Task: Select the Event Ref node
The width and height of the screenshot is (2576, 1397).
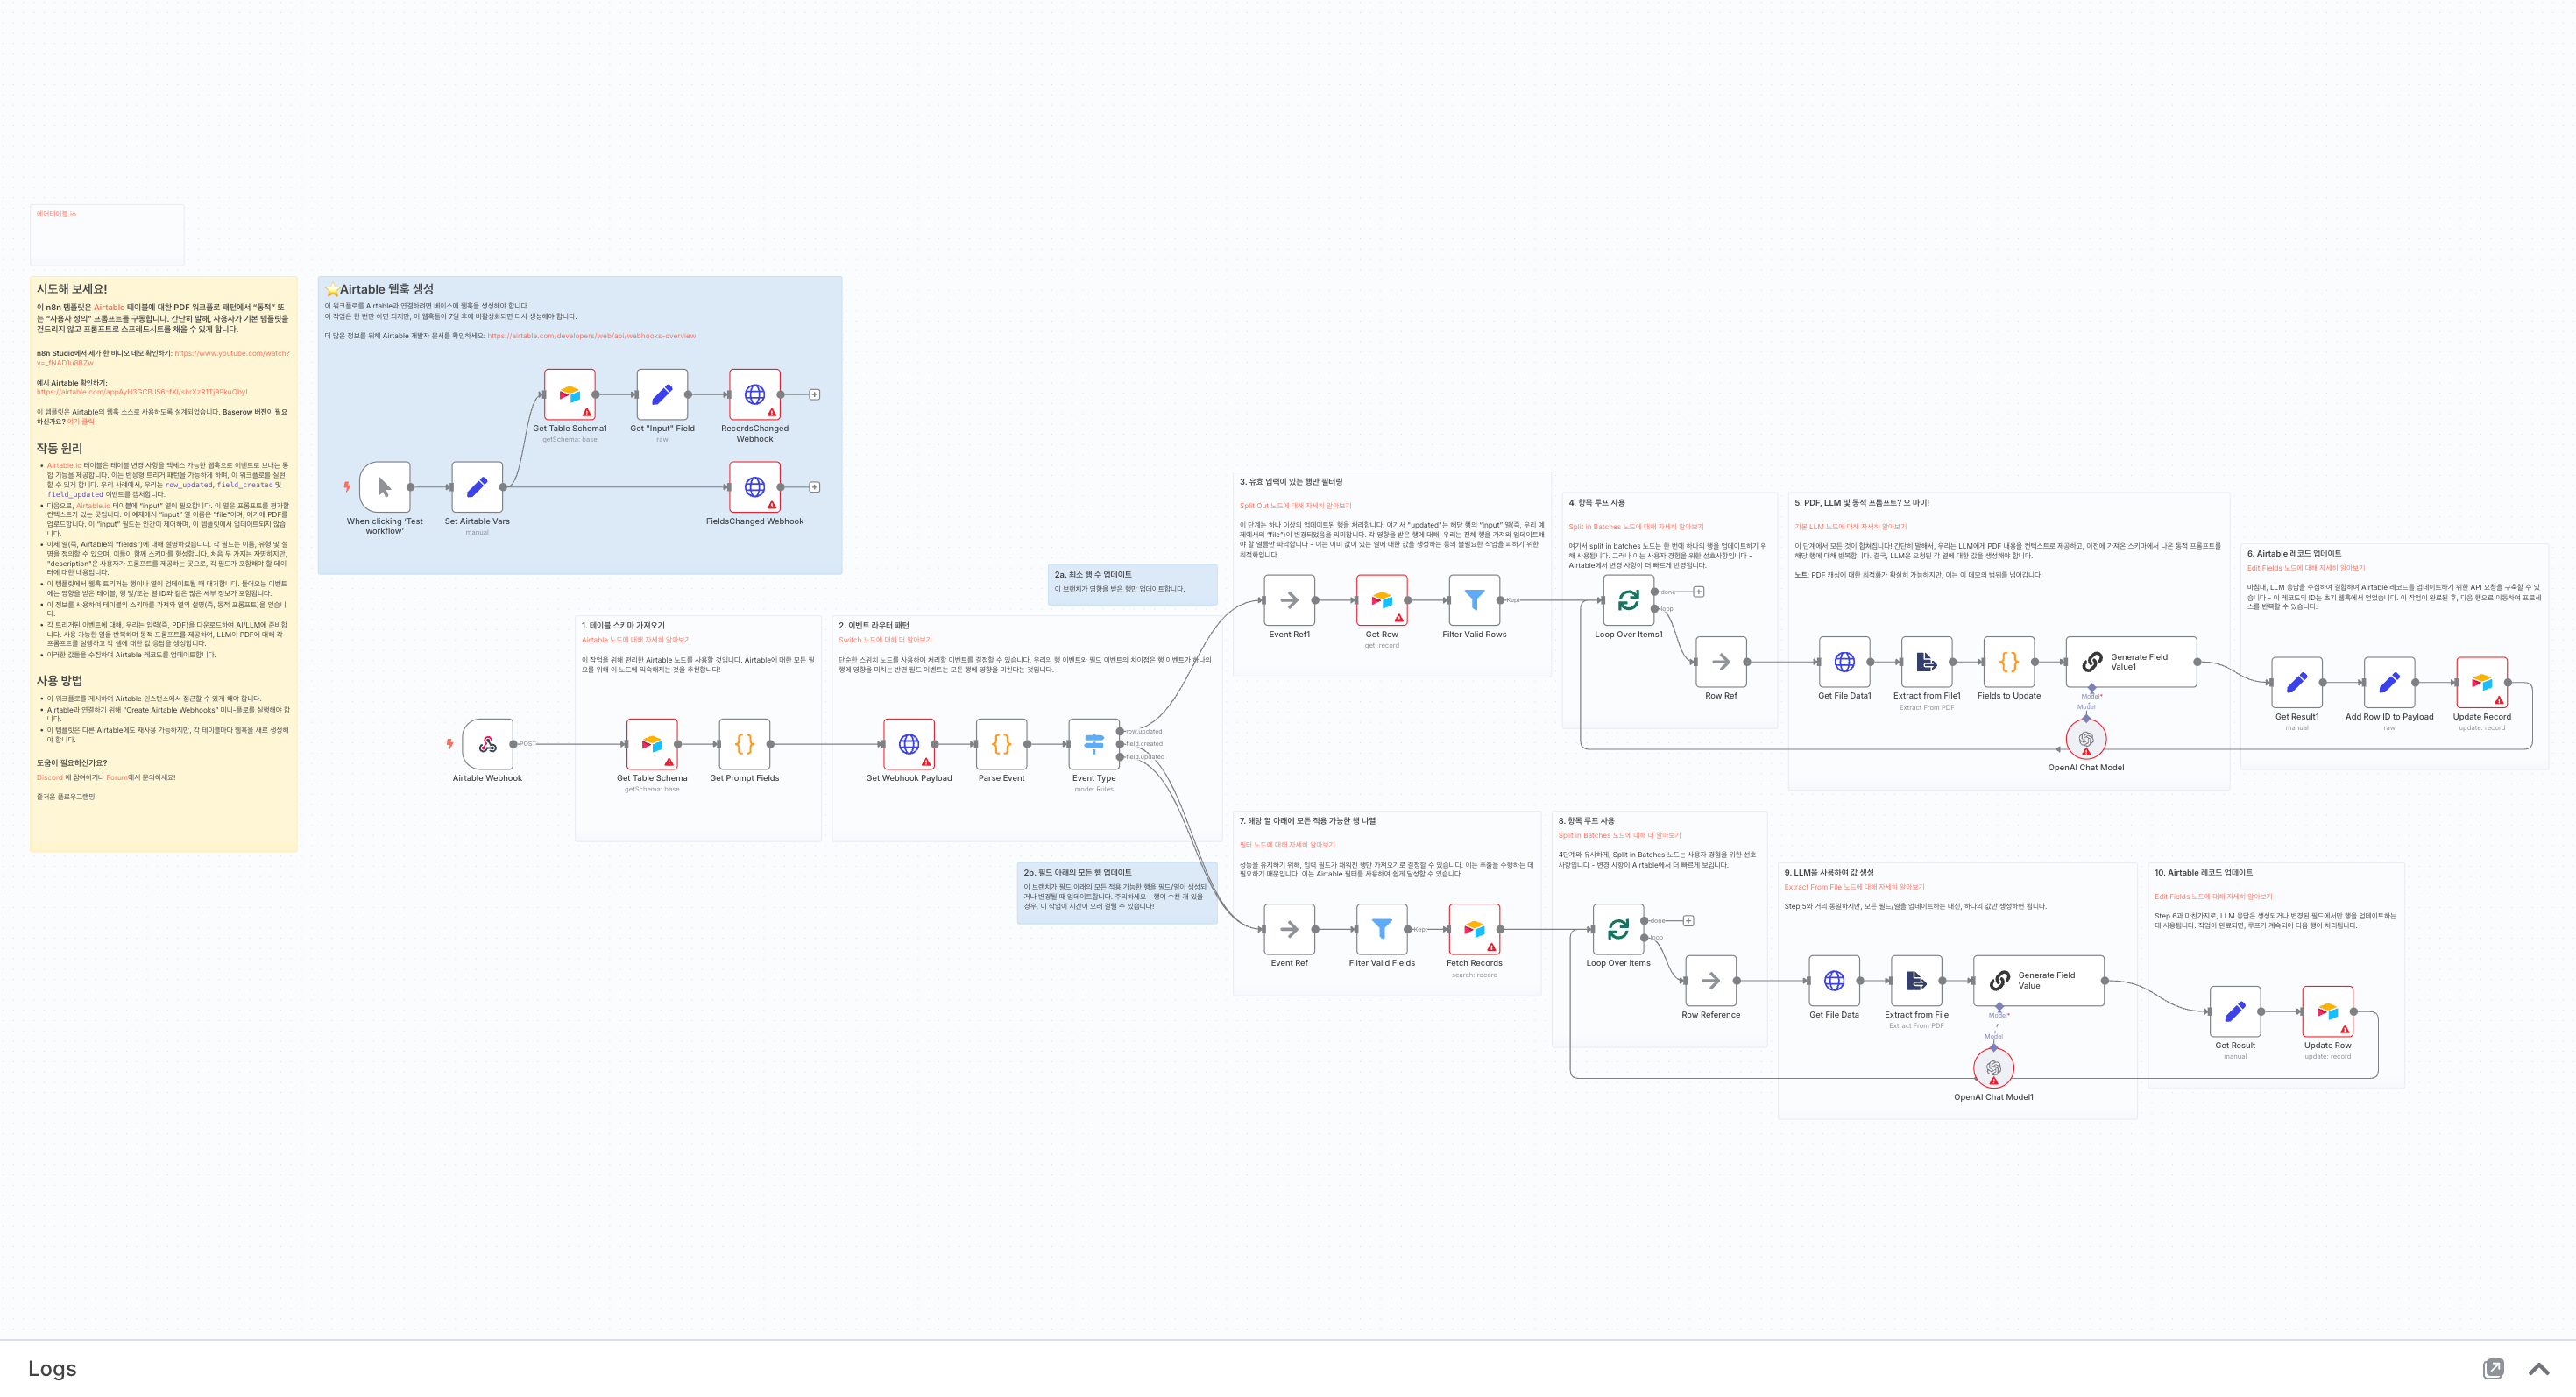Action: pos(1289,929)
